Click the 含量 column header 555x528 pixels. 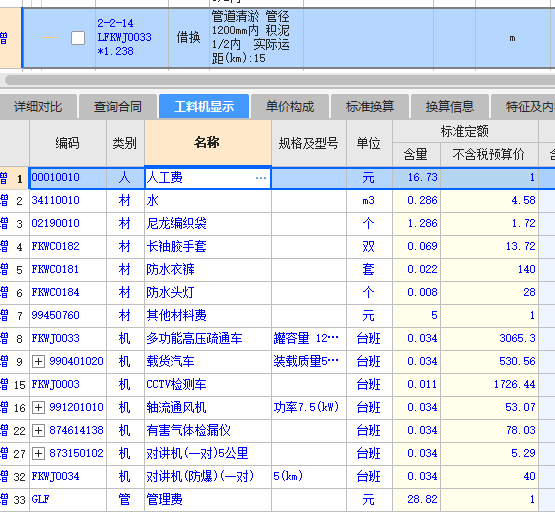click(x=416, y=154)
